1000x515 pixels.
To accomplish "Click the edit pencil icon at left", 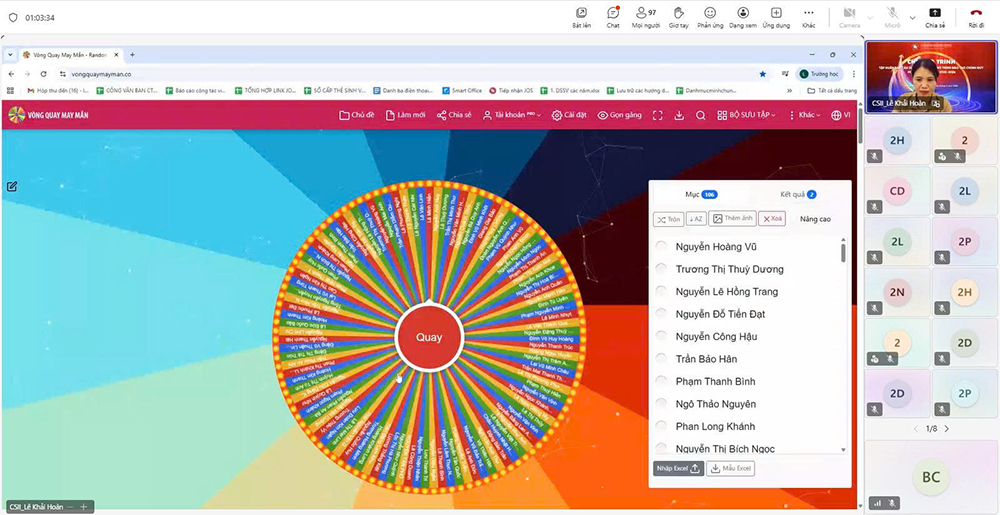I will [x=12, y=186].
